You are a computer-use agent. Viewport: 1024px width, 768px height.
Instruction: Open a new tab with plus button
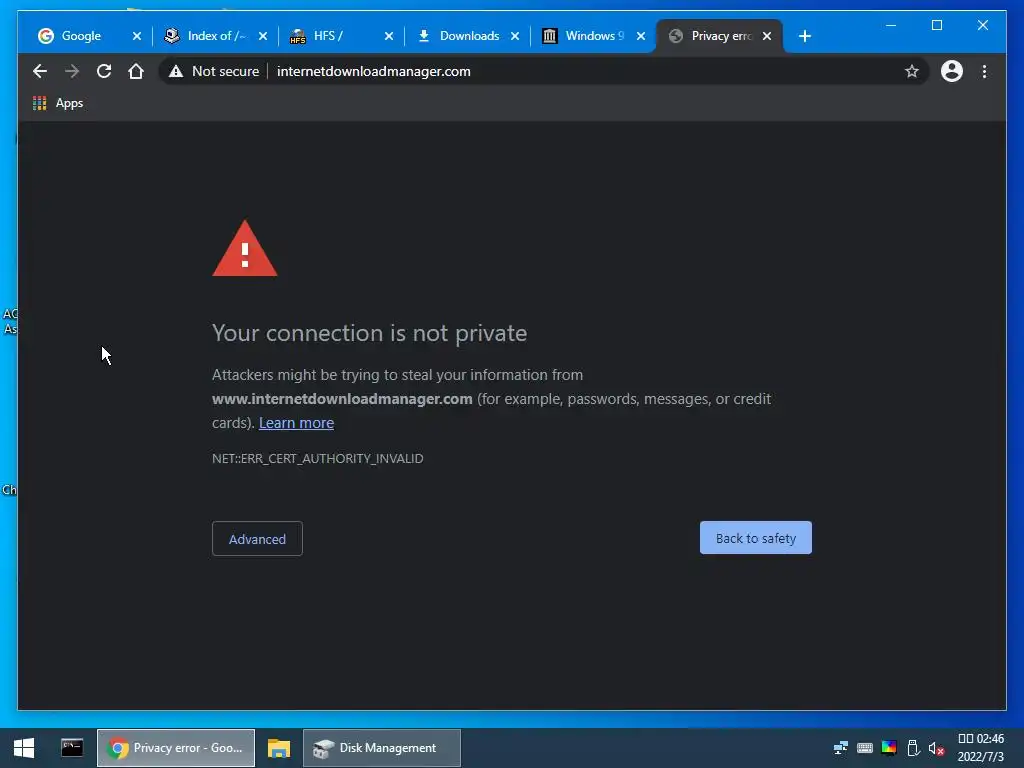[x=805, y=36]
